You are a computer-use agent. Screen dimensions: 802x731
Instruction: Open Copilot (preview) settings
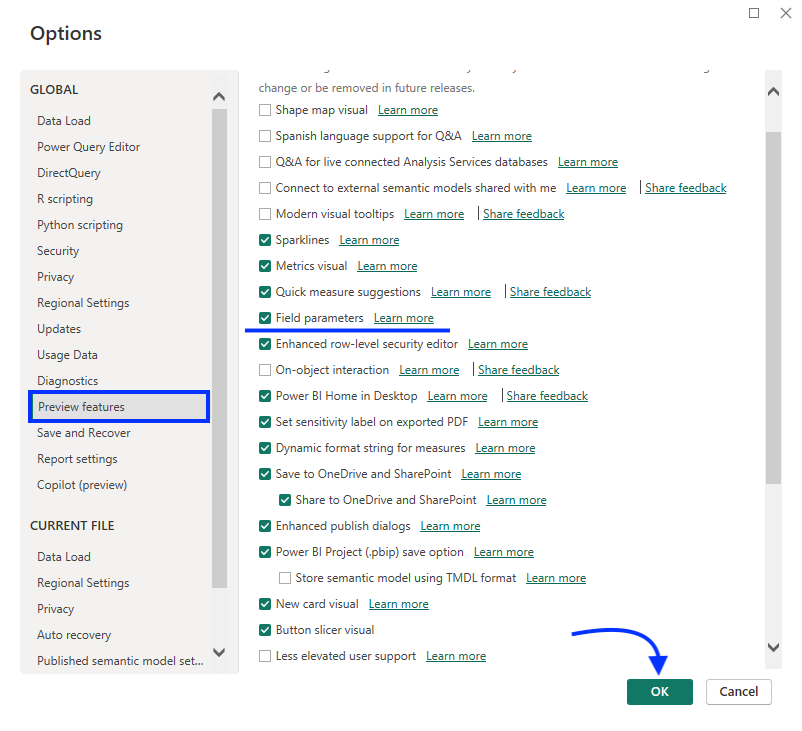(82, 485)
